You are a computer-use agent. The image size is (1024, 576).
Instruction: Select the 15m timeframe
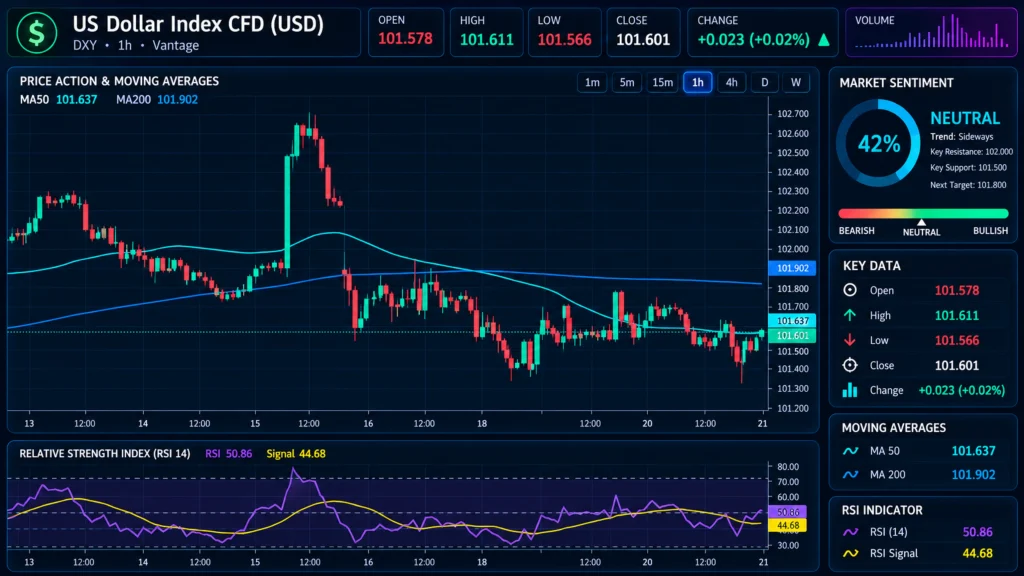662,82
